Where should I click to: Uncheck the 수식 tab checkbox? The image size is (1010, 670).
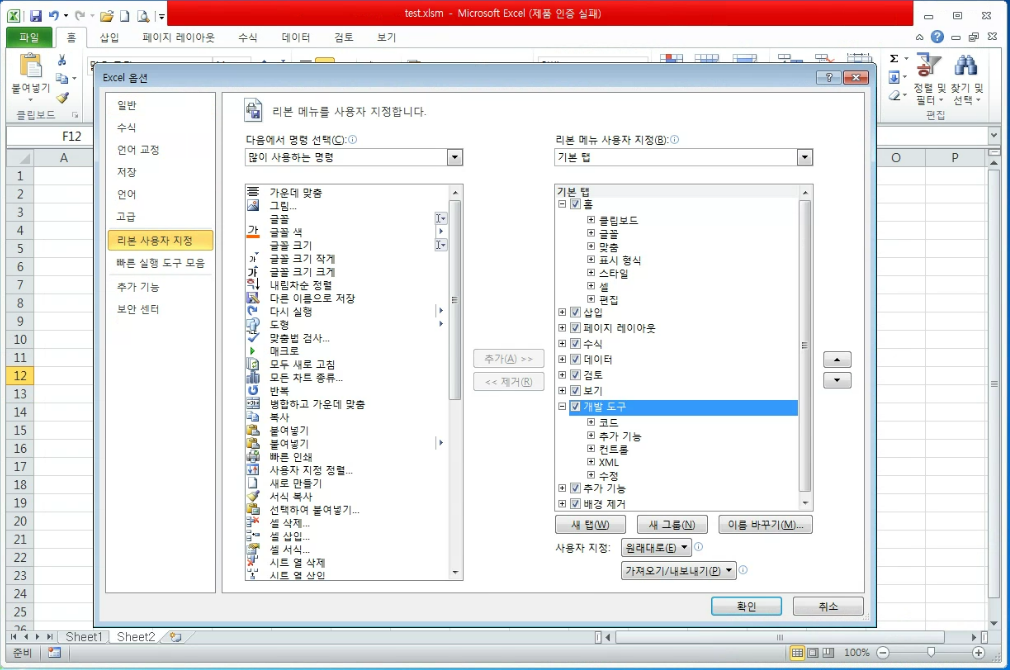click(576, 343)
